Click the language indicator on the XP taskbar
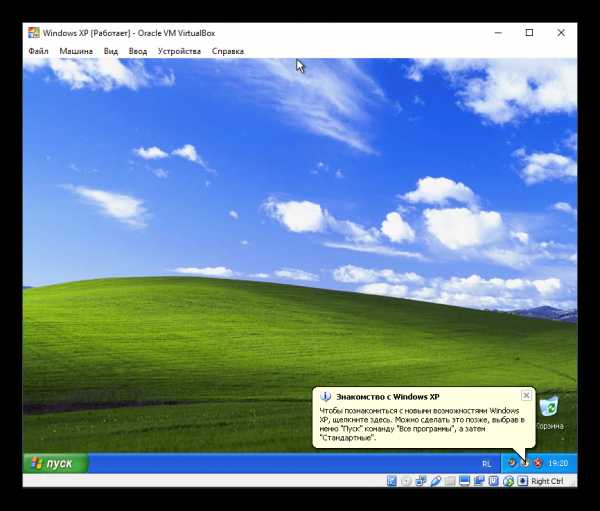Image resolution: width=600 pixels, height=511 pixels. (x=486, y=464)
